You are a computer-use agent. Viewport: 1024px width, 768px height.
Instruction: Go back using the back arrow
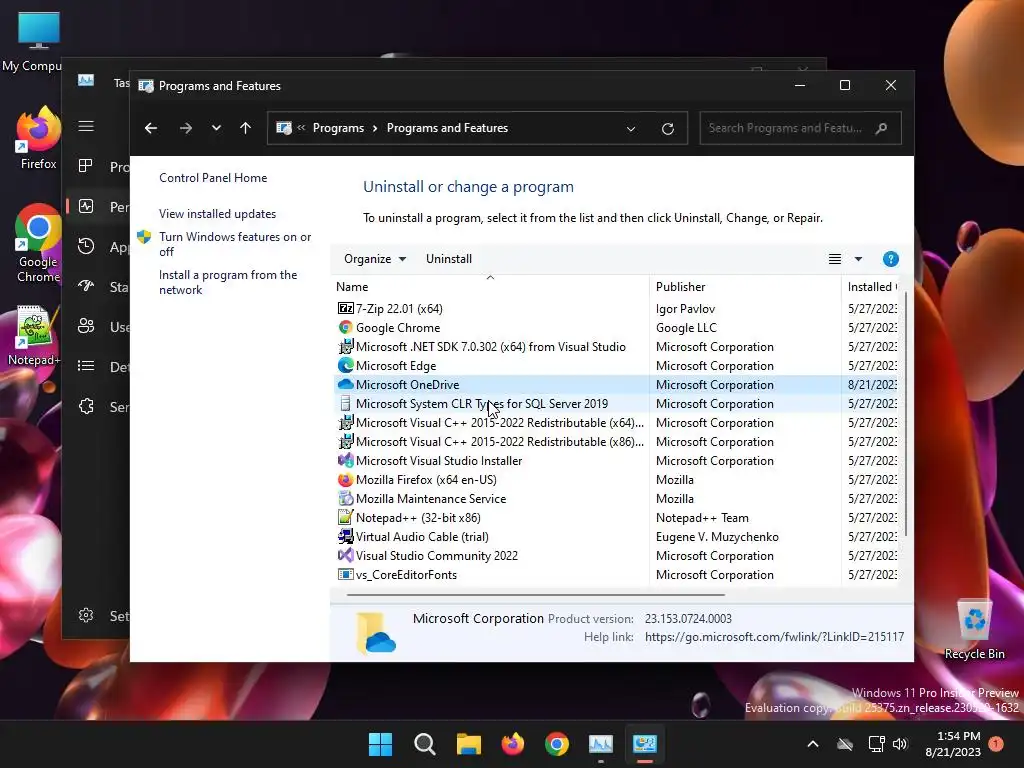(x=151, y=128)
